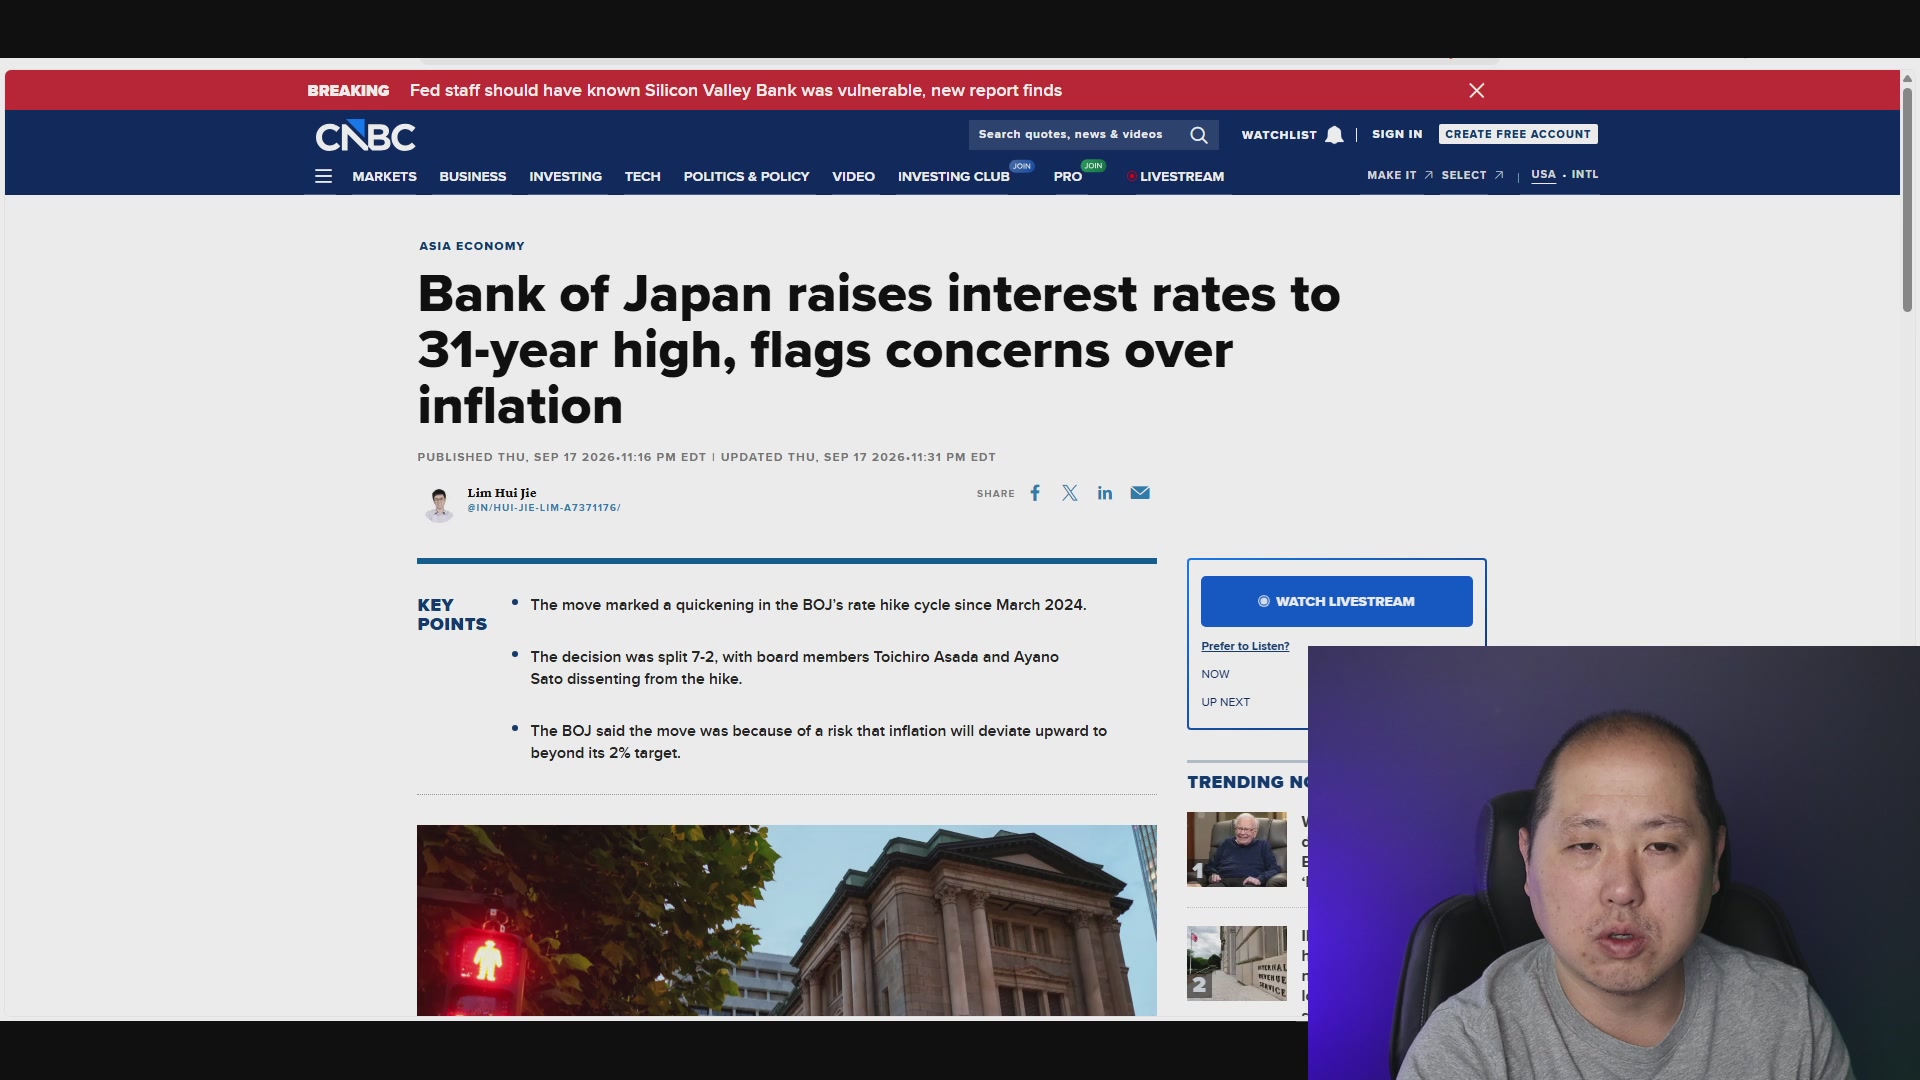1920x1080 pixels.
Task: Open author Lim Hui Jie's name link
Action: pos(501,493)
